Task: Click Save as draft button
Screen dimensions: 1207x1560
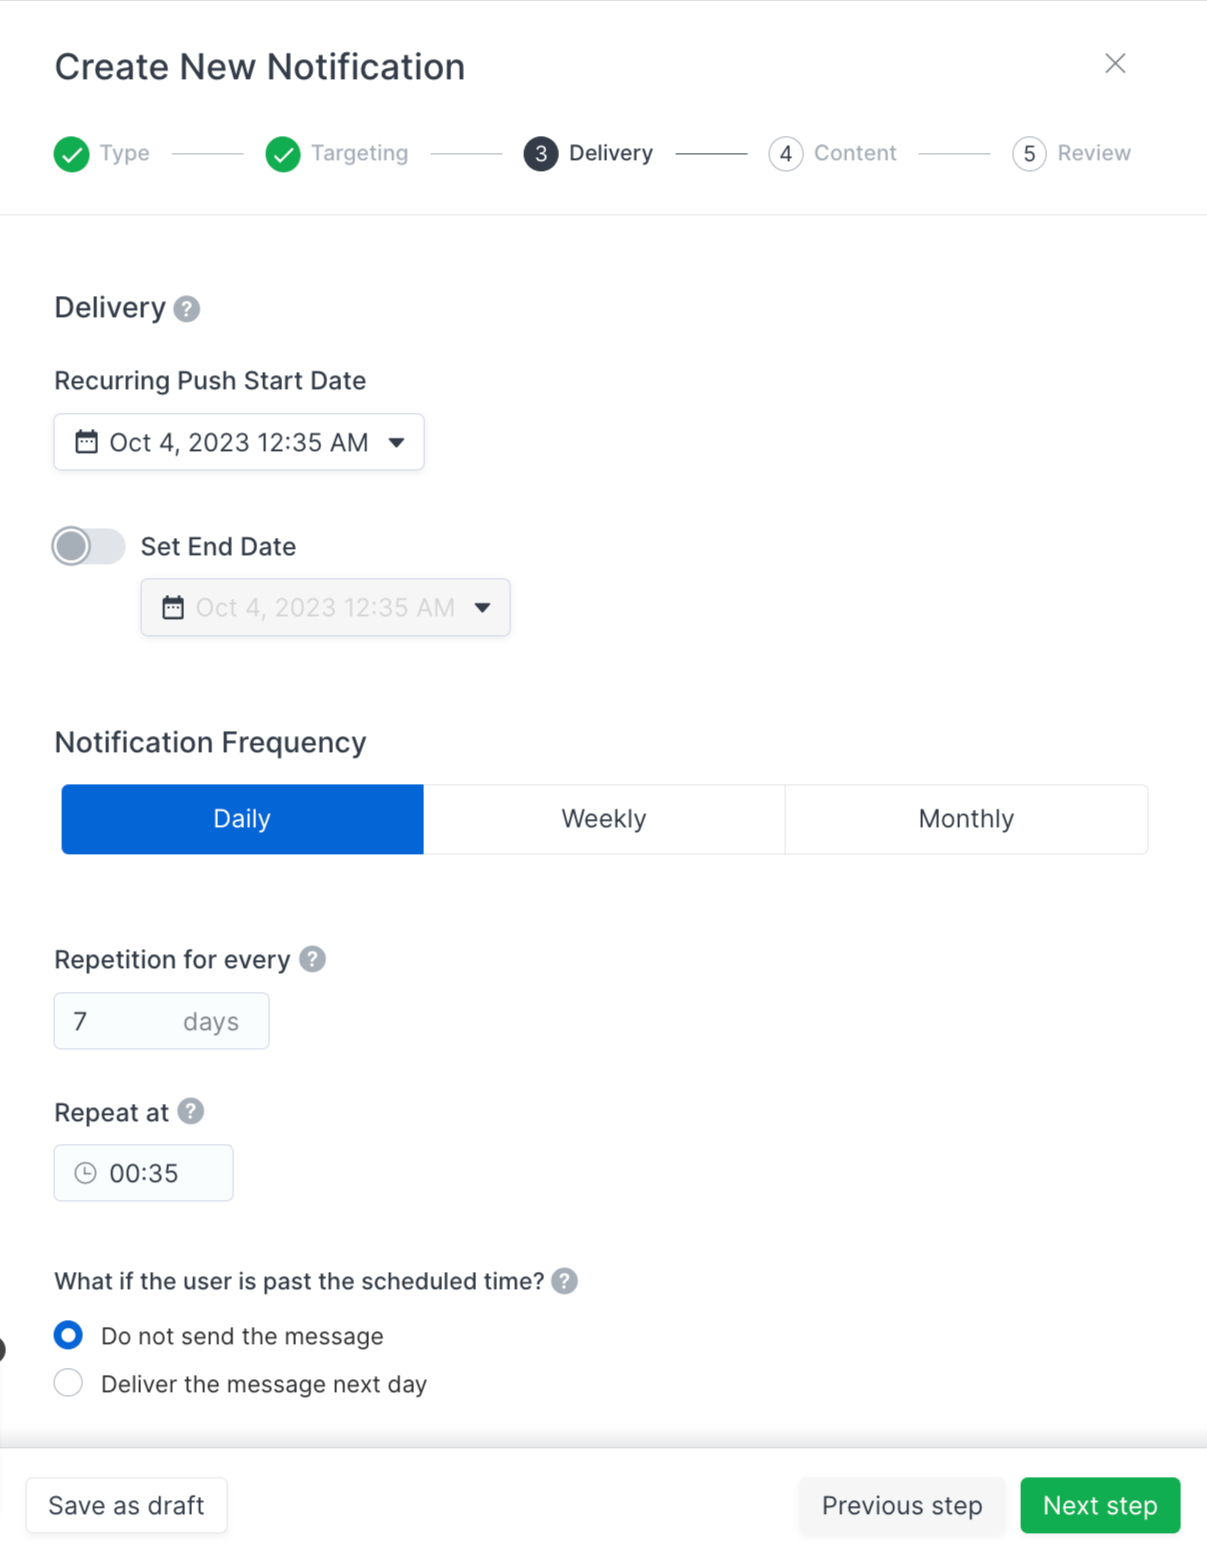Action: coord(126,1506)
